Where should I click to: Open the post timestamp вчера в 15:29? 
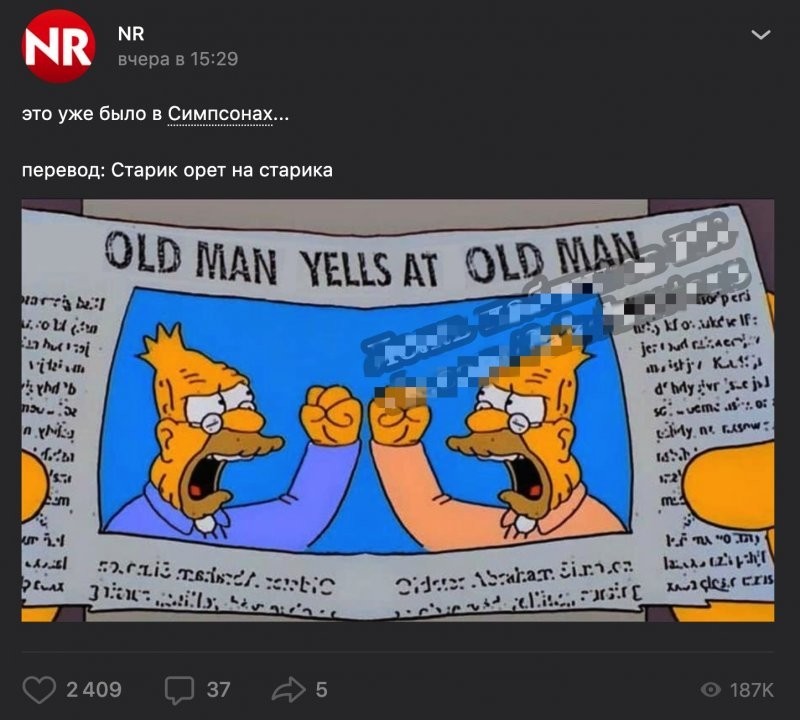[x=178, y=59]
